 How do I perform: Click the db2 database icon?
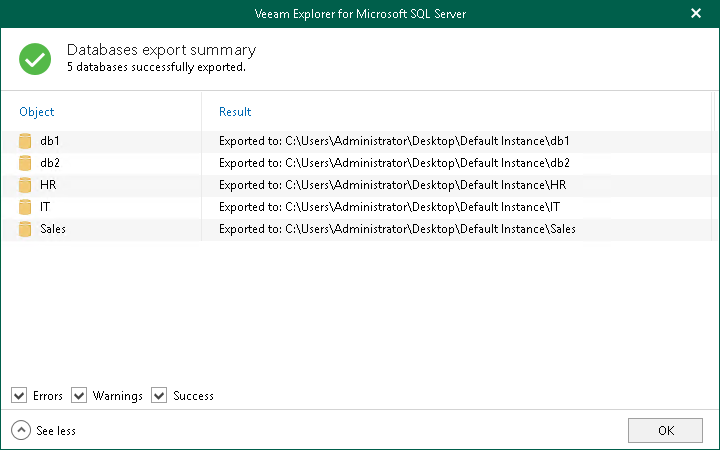[x=26, y=163]
